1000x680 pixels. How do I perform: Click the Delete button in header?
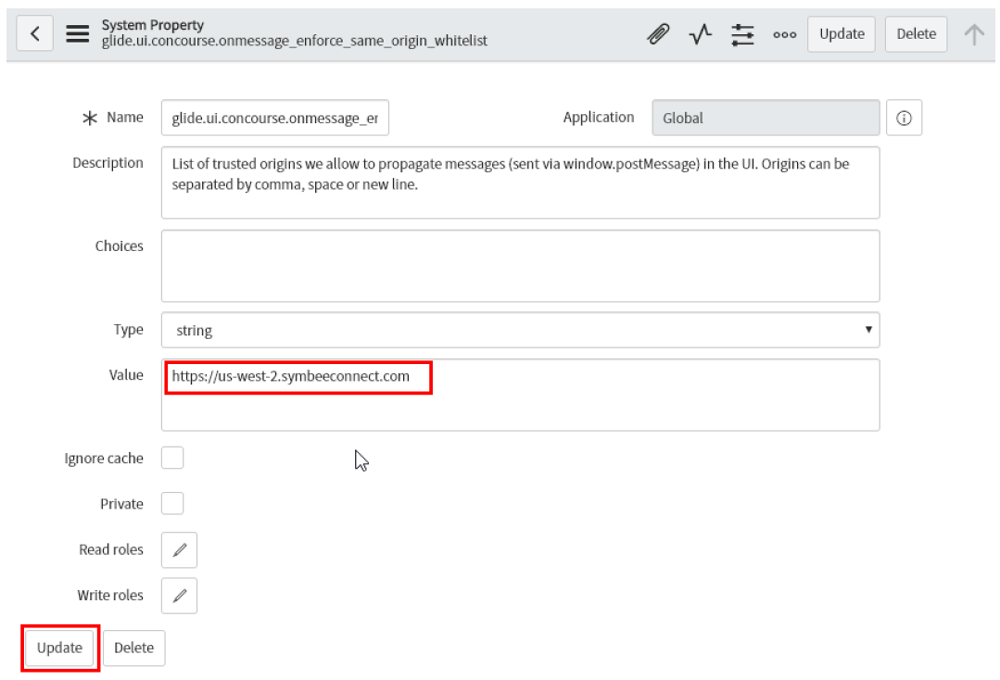click(x=916, y=34)
